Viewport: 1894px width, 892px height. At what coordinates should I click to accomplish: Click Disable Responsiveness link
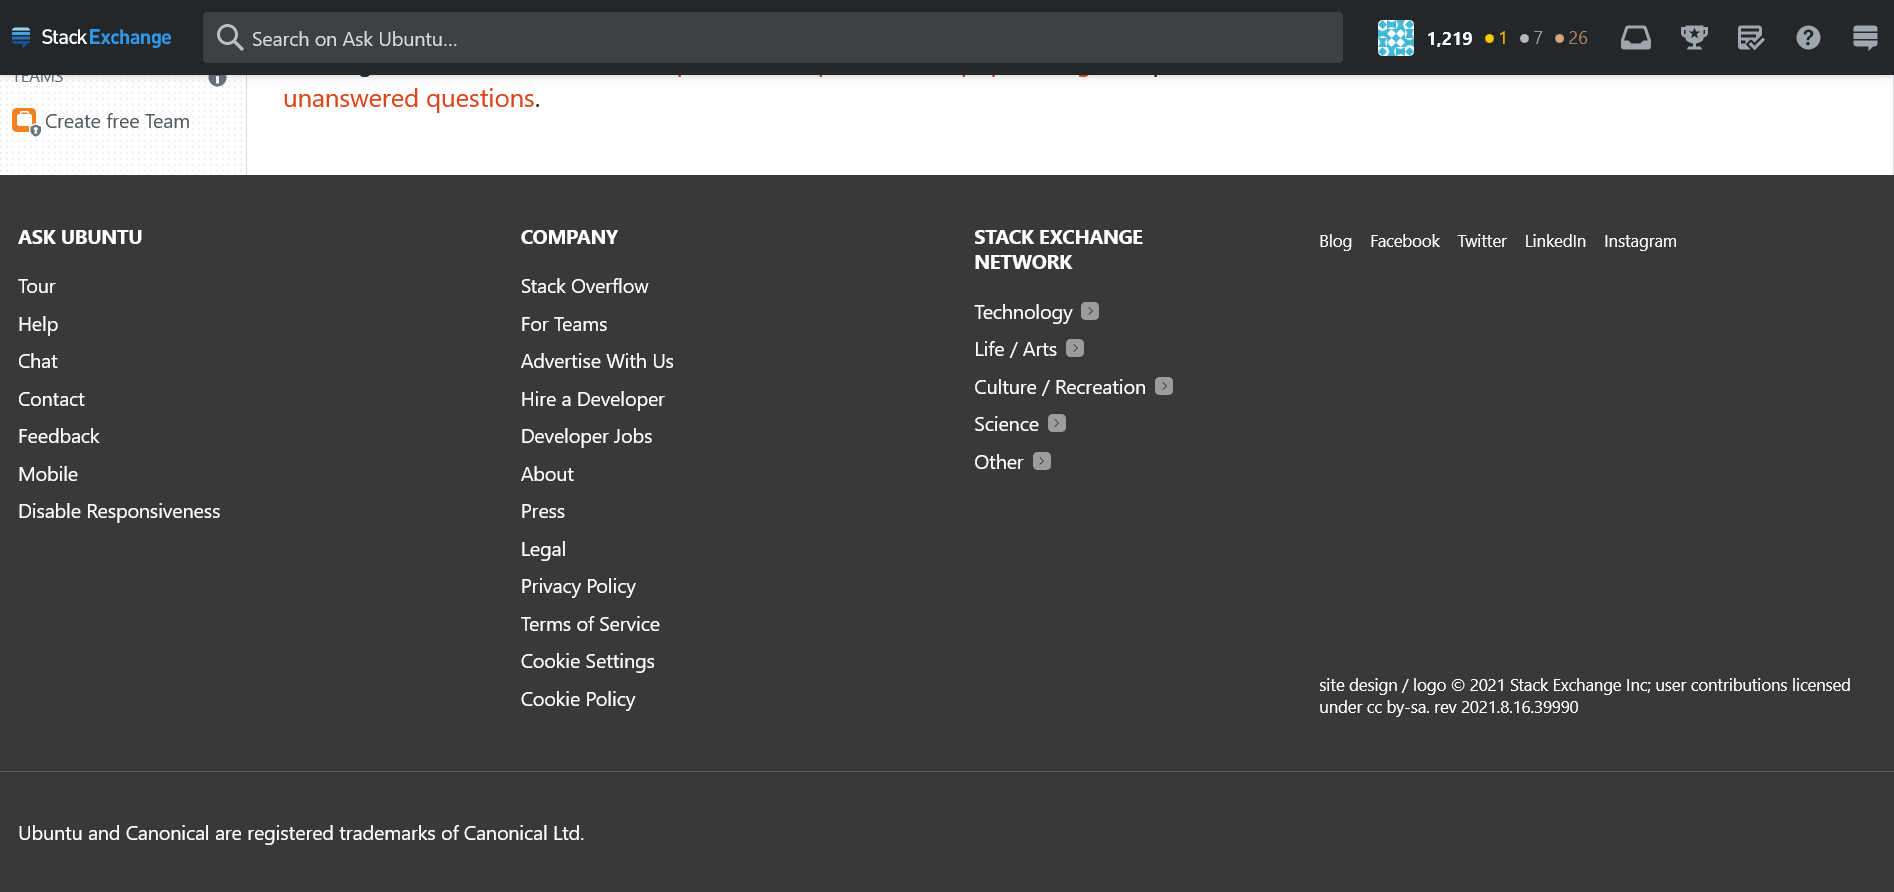(x=119, y=511)
